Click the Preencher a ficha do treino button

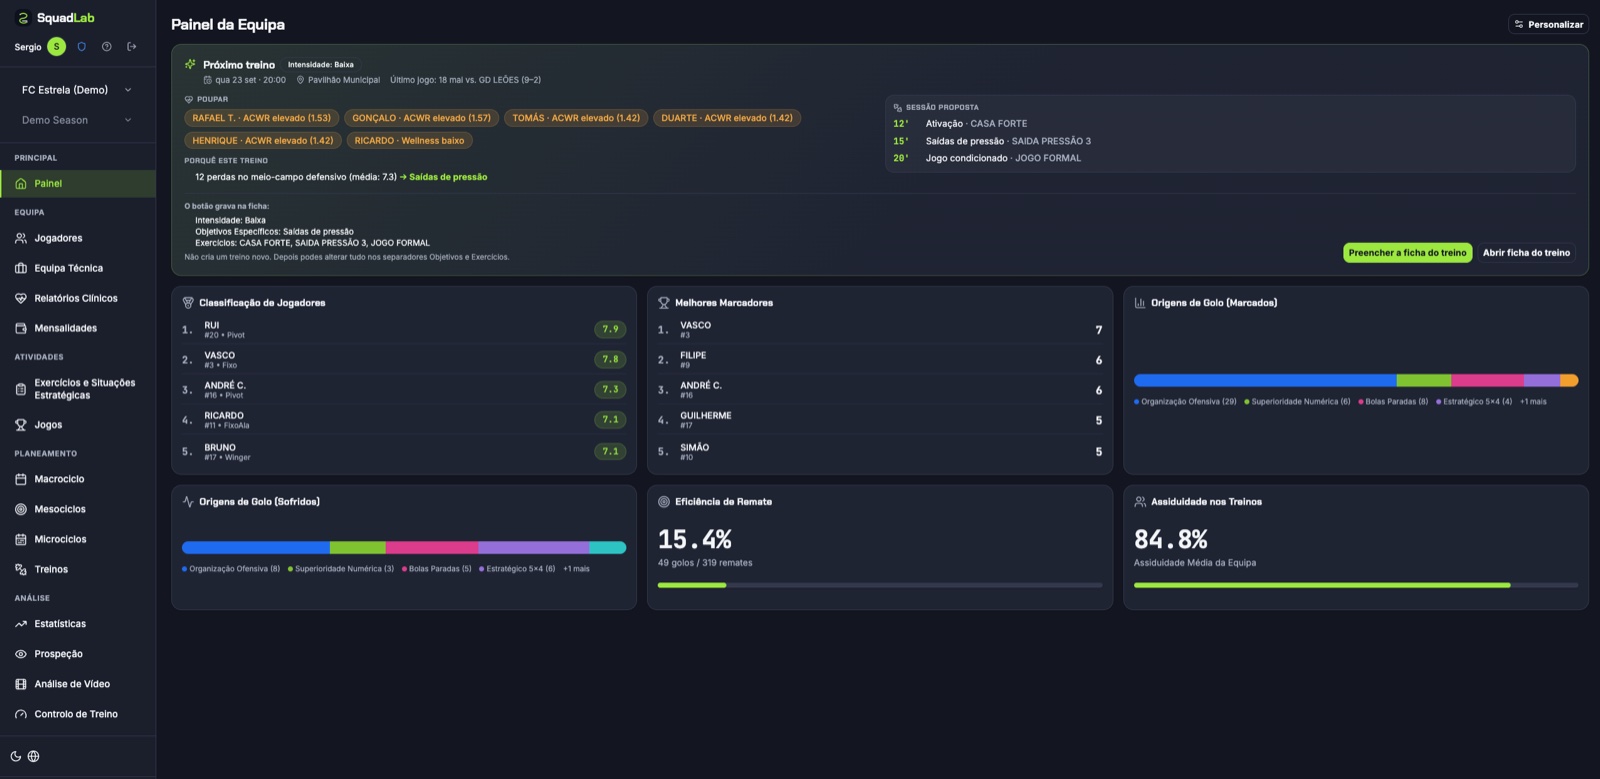[x=1407, y=253]
